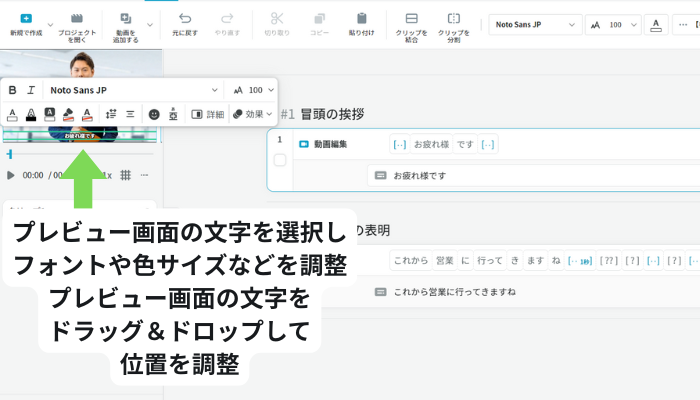Screen dimensions: 700x400
Task: Click the struck-out red A color icon
Action: [x=87, y=115]
